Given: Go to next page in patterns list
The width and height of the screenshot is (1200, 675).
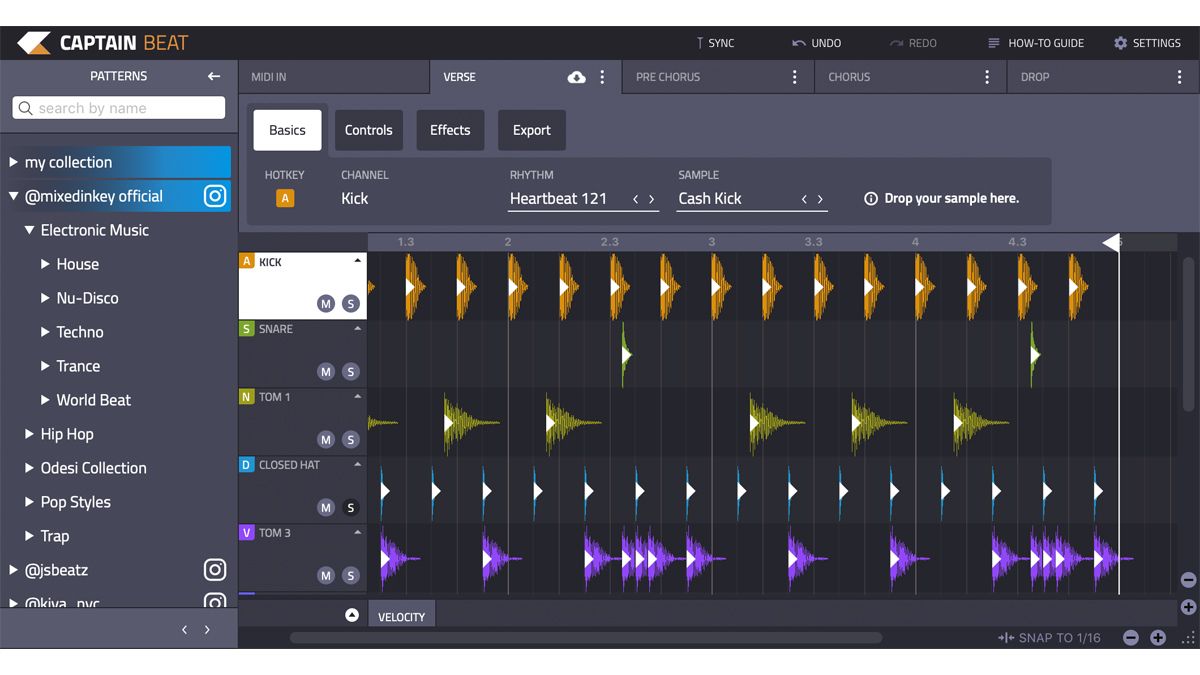Looking at the screenshot, I should (207, 630).
